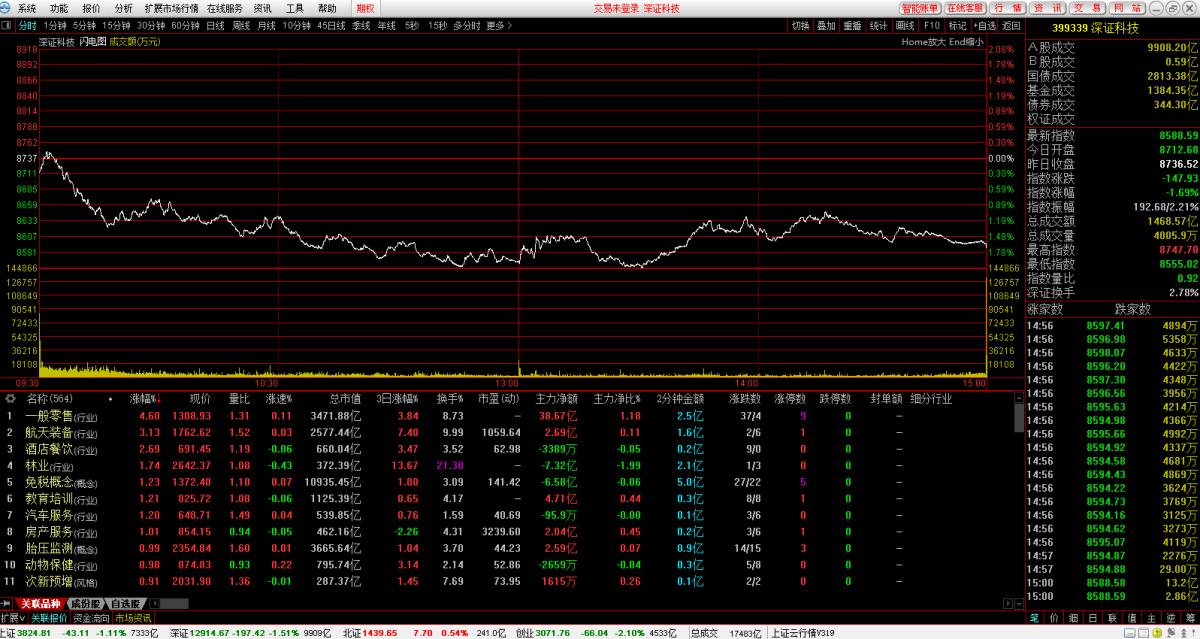Open the 系统 menu
The width and height of the screenshot is (1200, 639).
click(x=27, y=8)
